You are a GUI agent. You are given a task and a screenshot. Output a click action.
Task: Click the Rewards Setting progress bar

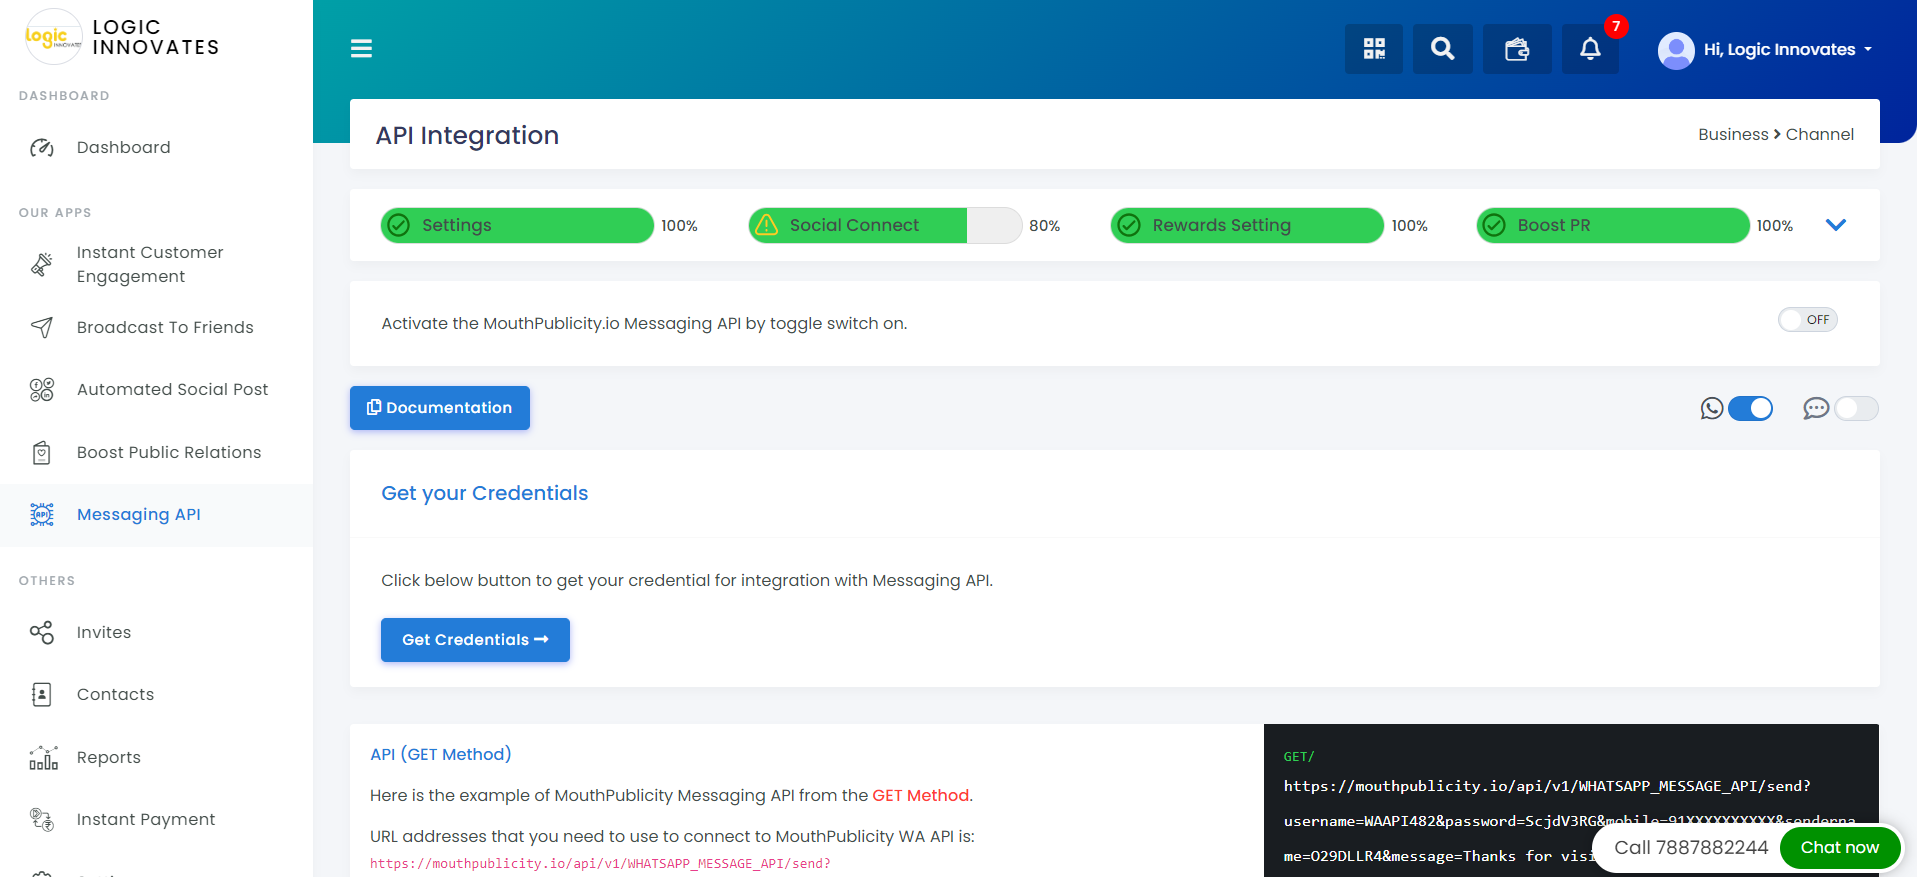pyautogui.click(x=1247, y=225)
